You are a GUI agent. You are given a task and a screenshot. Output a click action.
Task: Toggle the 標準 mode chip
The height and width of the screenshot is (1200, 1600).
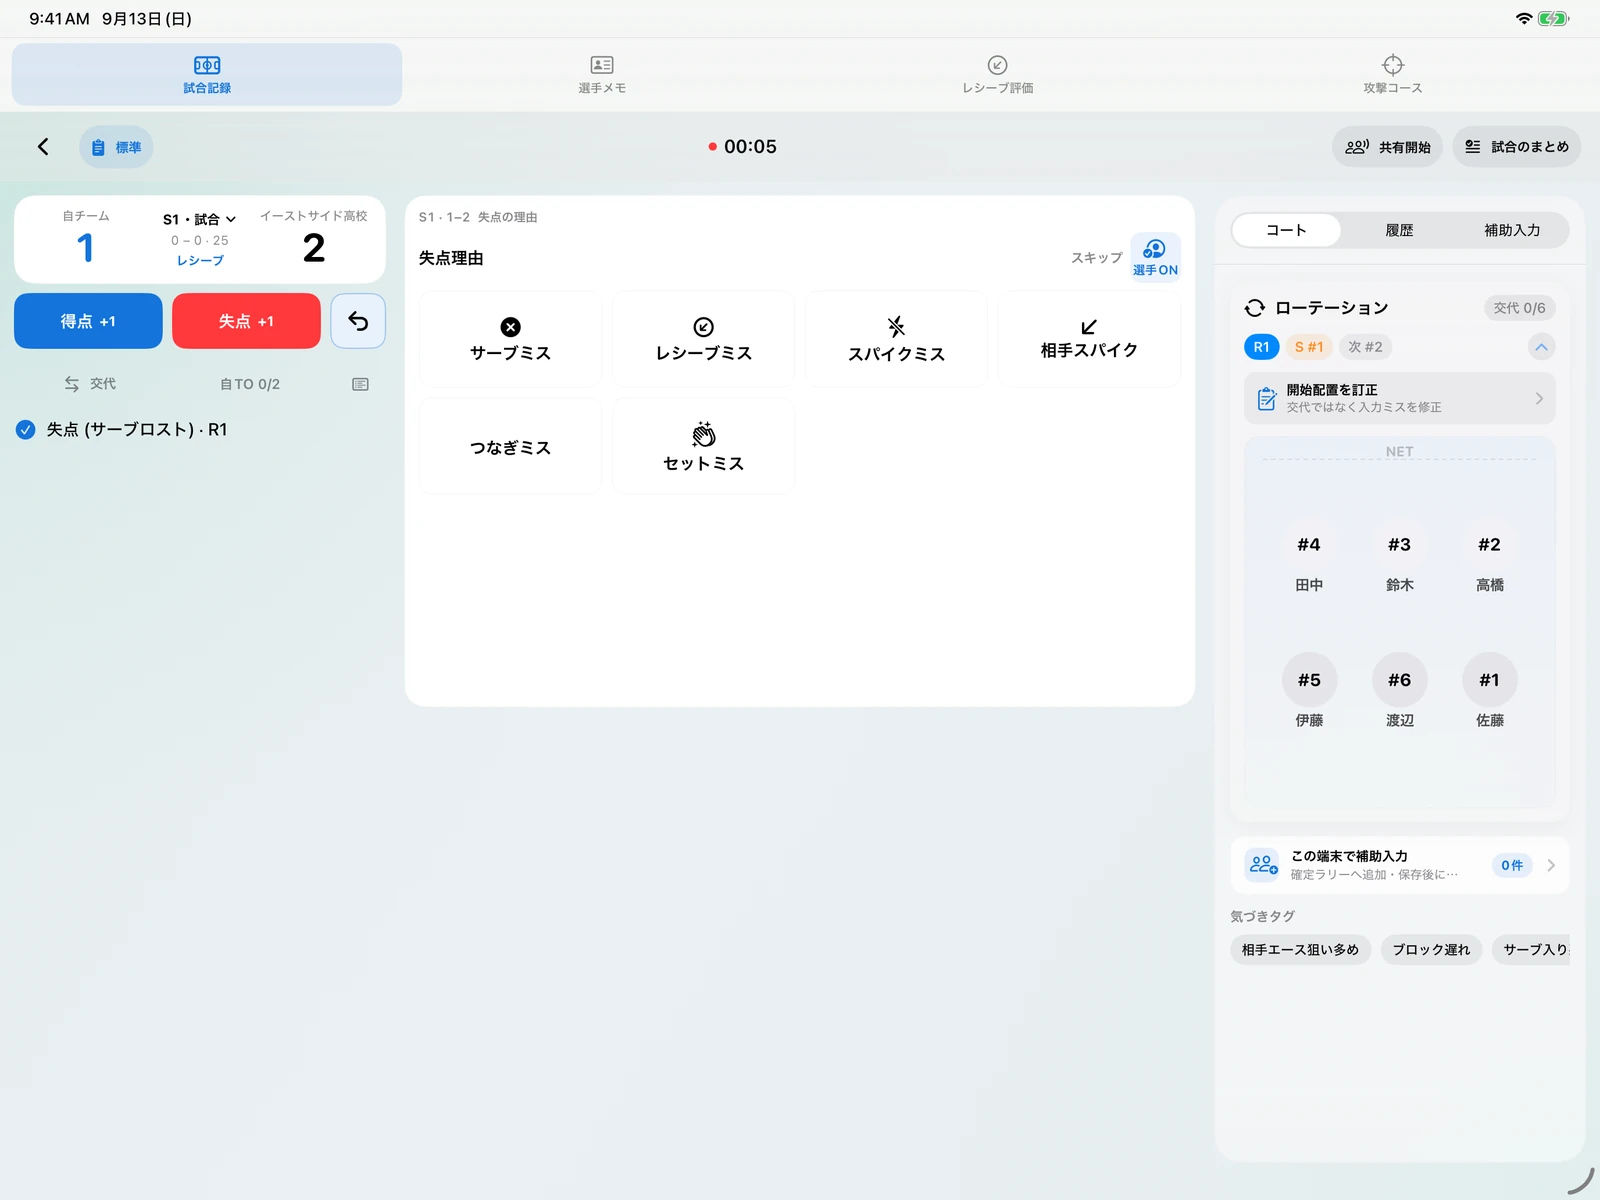click(116, 147)
